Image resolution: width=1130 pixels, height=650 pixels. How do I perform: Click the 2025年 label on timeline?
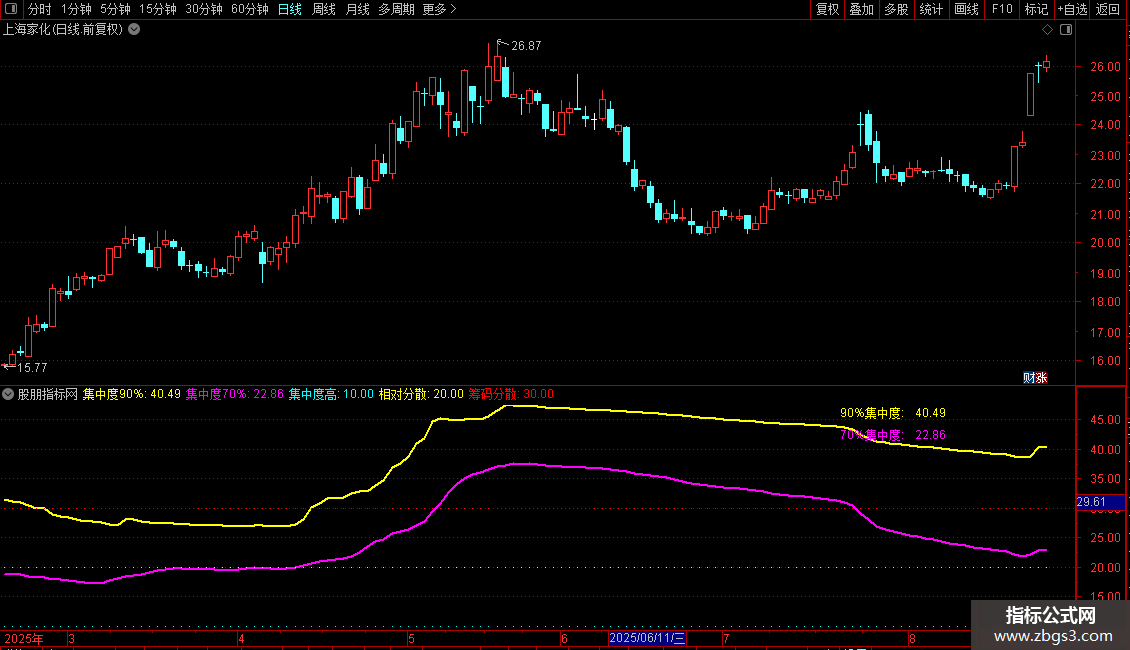click(x=24, y=638)
